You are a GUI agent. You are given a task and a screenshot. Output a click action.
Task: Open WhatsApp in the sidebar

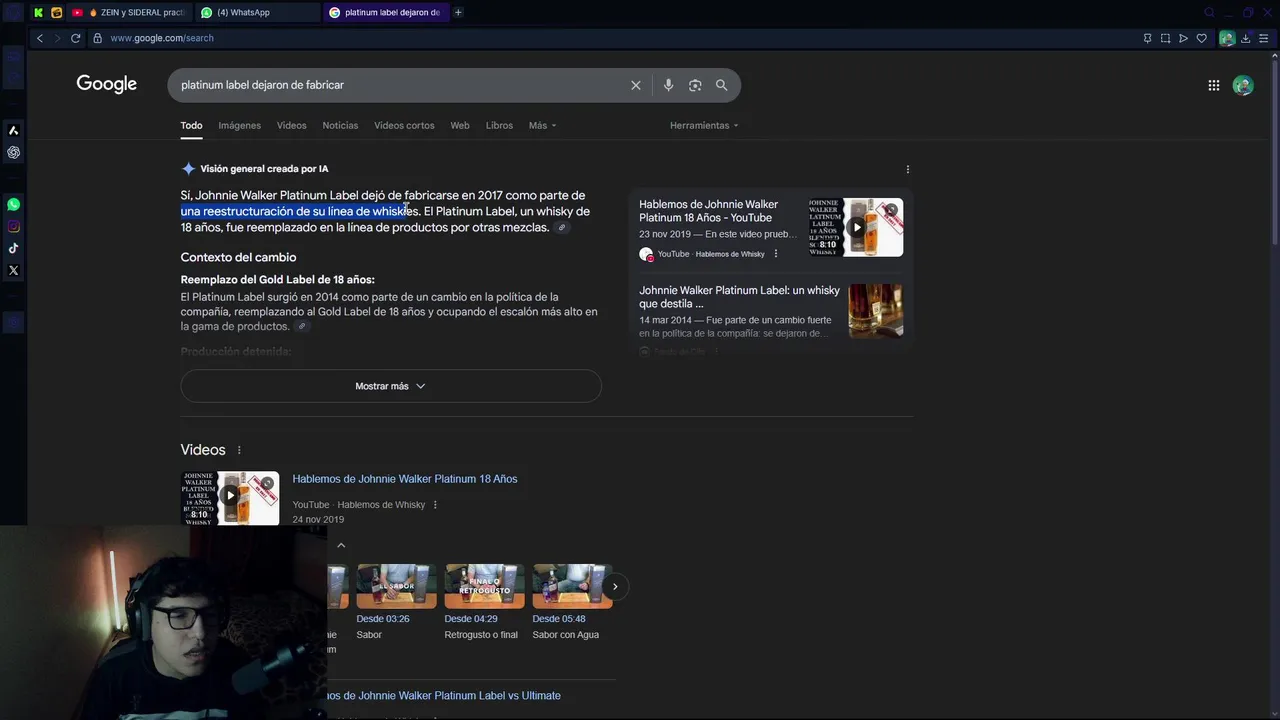[13, 204]
